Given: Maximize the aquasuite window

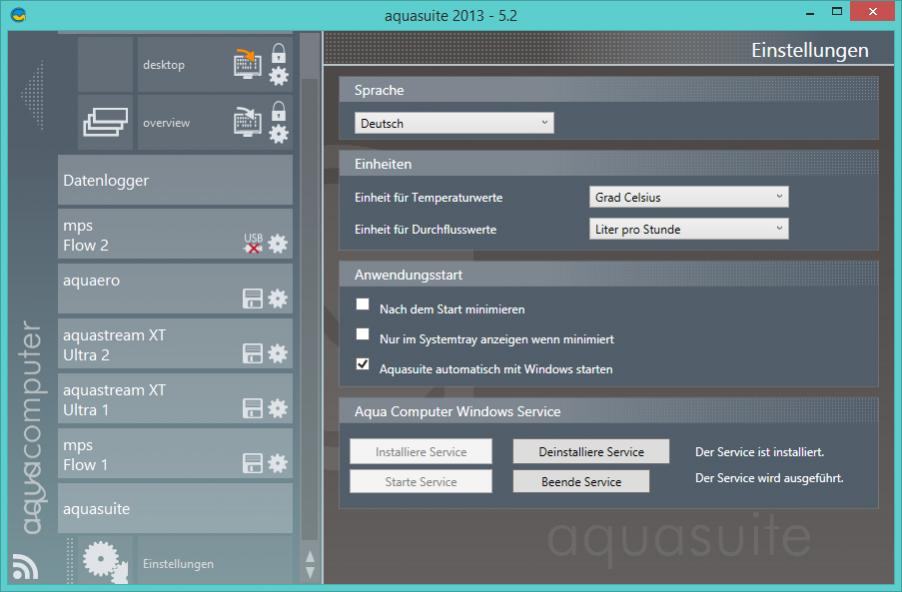Looking at the screenshot, I should tap(837, 12).
